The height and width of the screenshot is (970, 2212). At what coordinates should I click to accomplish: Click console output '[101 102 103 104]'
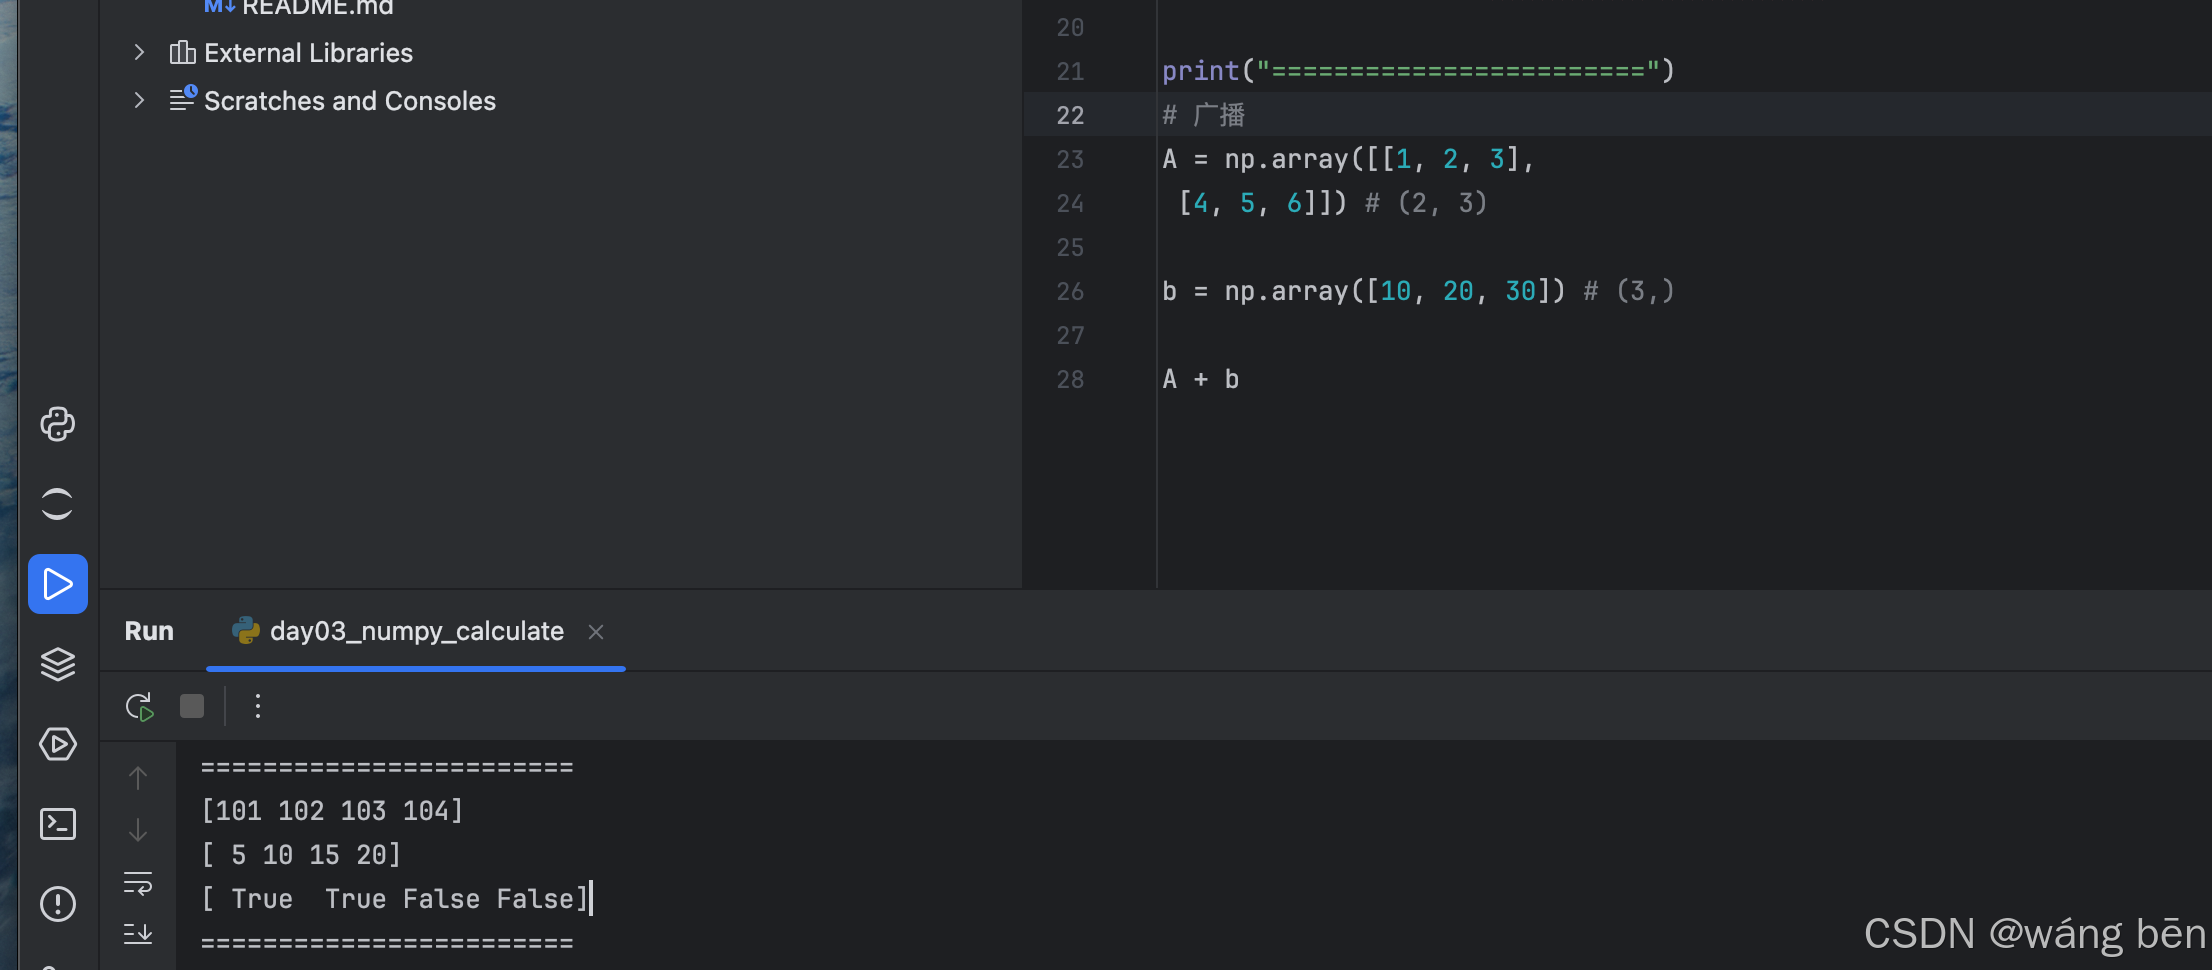(x=332, y=811)
